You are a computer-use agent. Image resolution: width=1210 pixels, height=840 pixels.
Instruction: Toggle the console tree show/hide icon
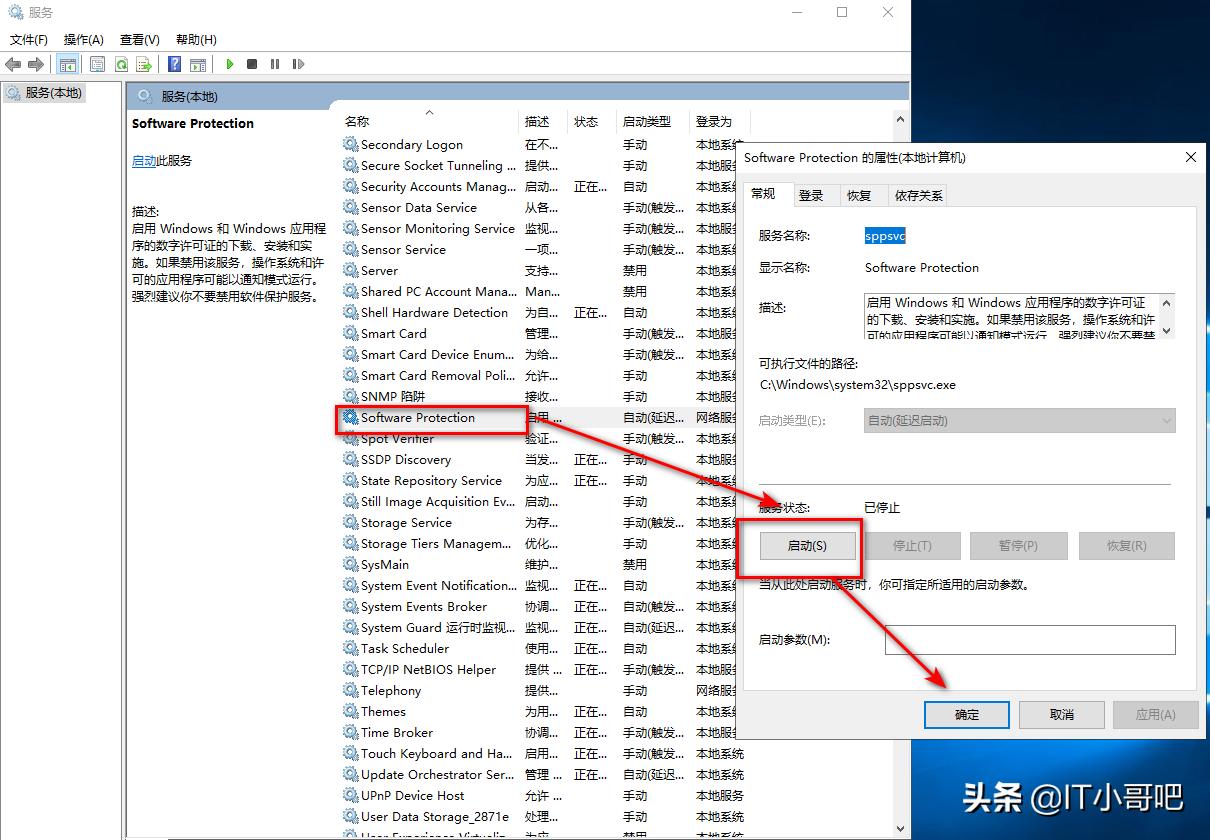pyautogui.click(x=67, y=64)
